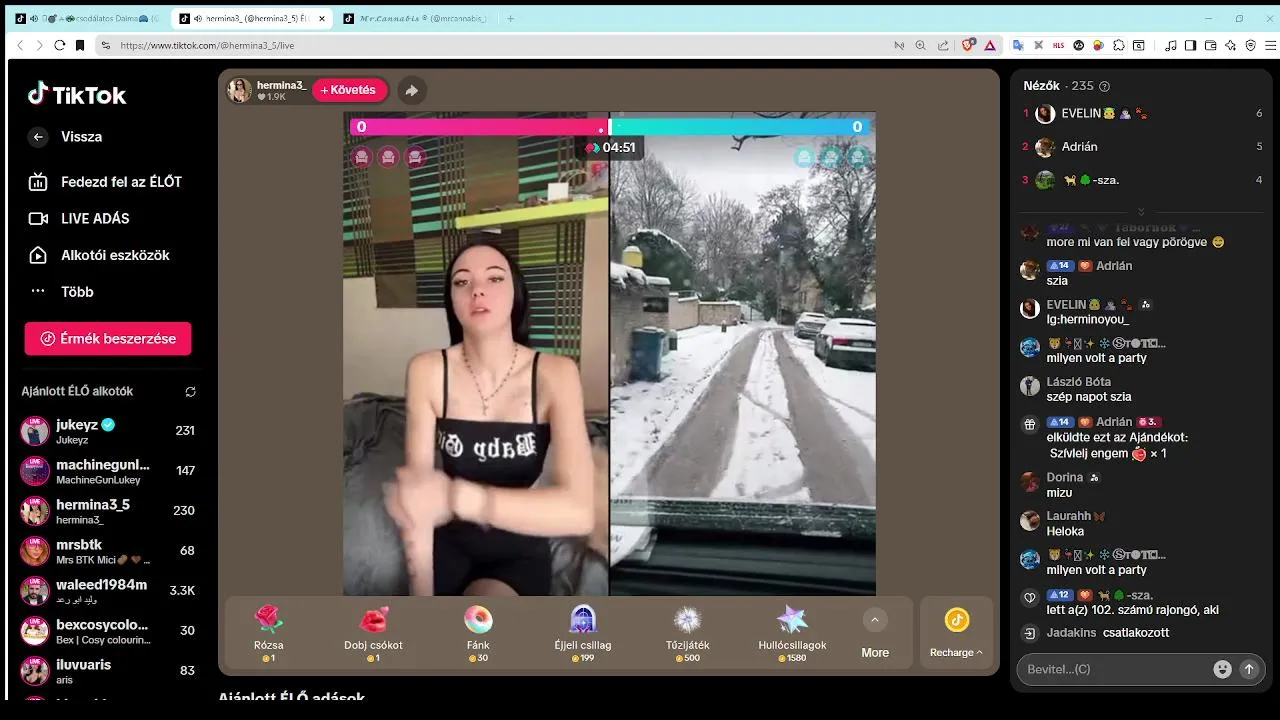Switch to the csodálatos Daima browser tab
The width and height of the screenshot is (1280, 720).
pyautogui.click(x=86, y=18)
